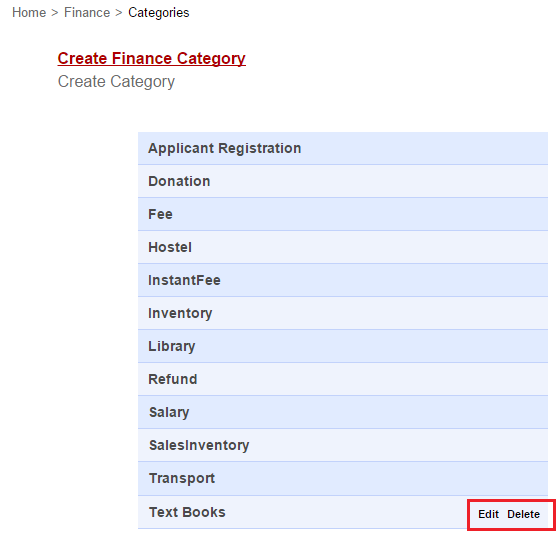Edit the Text Books category
560x535 pixels.
pos(488,514)
